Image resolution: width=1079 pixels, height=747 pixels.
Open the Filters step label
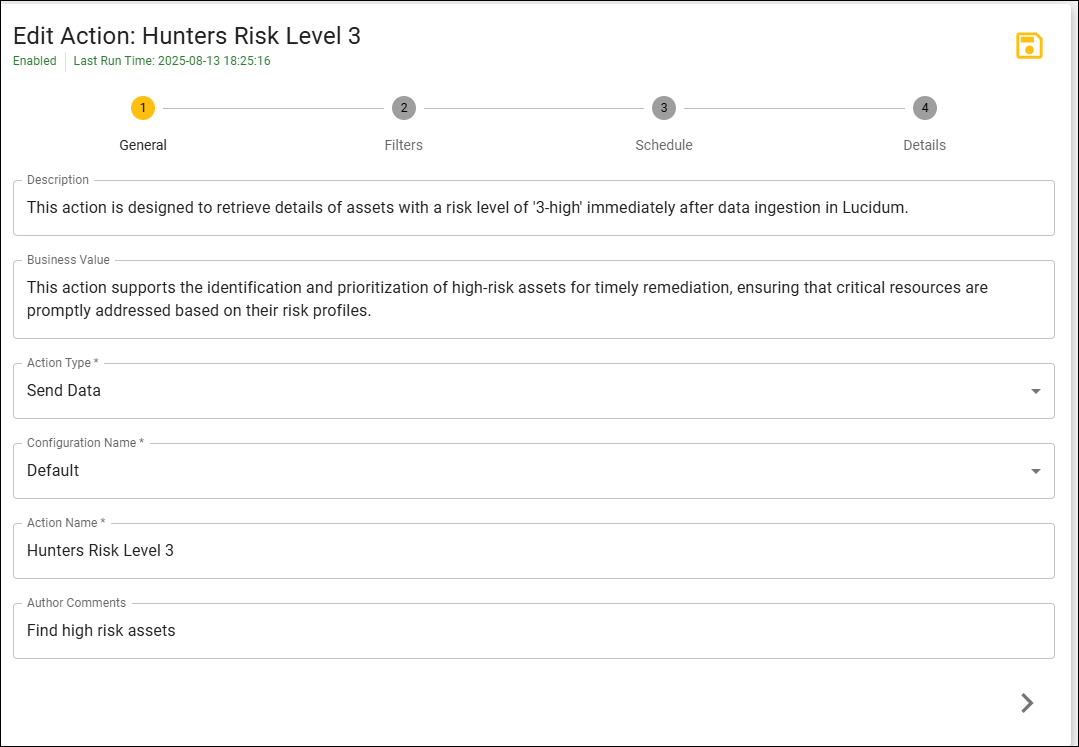click(404, 145)
